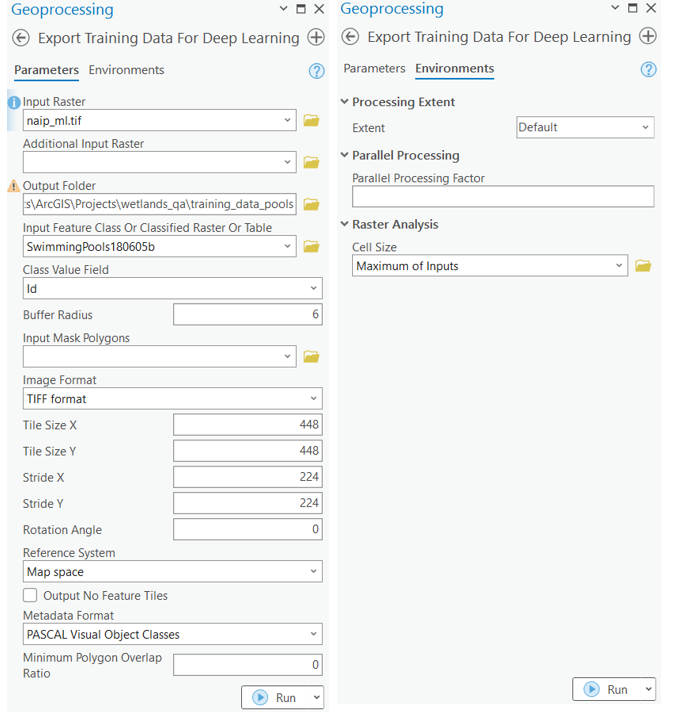The height and width of the screenshot is (712, 674).
Task: Collapse the Processing Extent section
Action: 346,102
